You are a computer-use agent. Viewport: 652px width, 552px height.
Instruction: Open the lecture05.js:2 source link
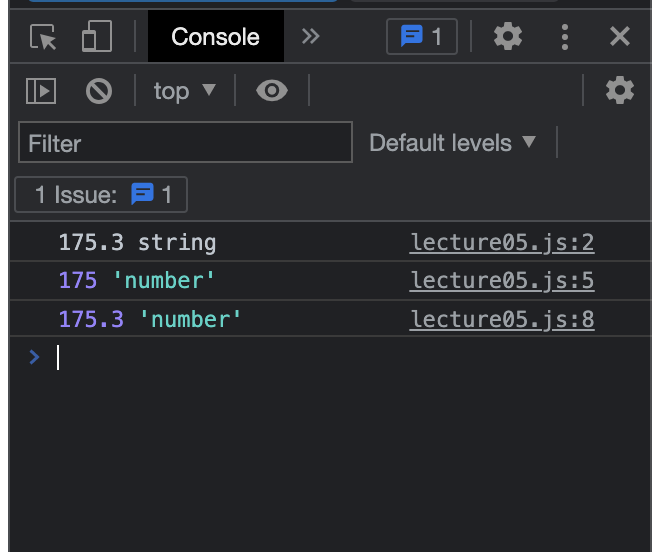tap(502, 242)
